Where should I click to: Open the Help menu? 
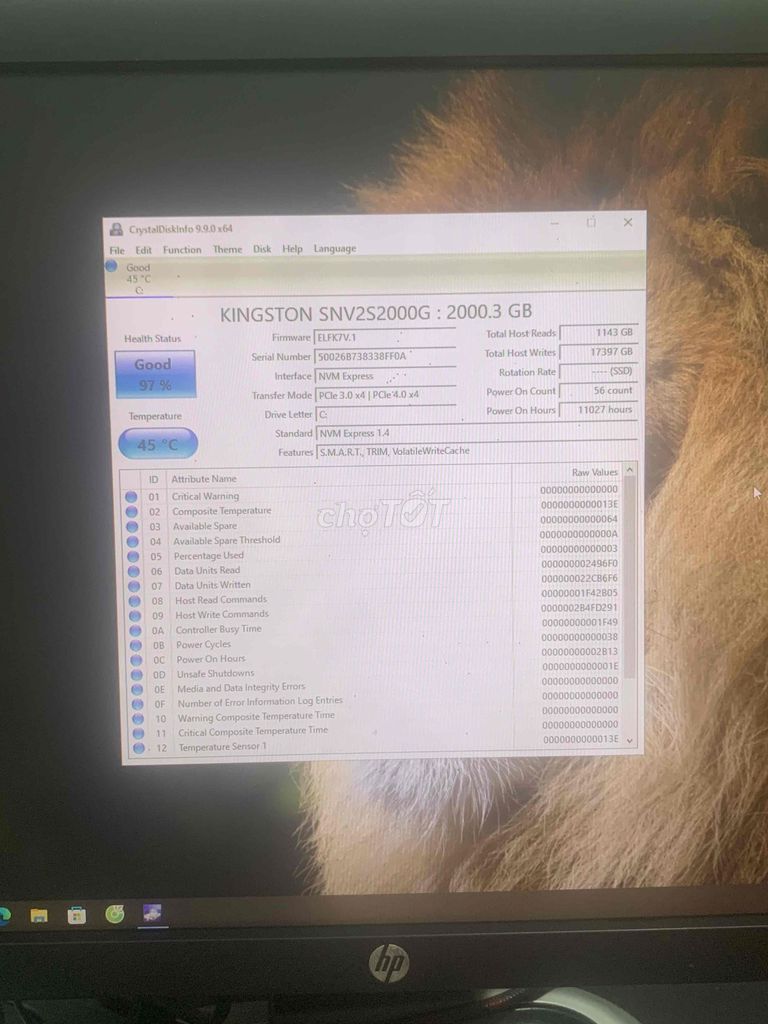[x=293, y=249]
